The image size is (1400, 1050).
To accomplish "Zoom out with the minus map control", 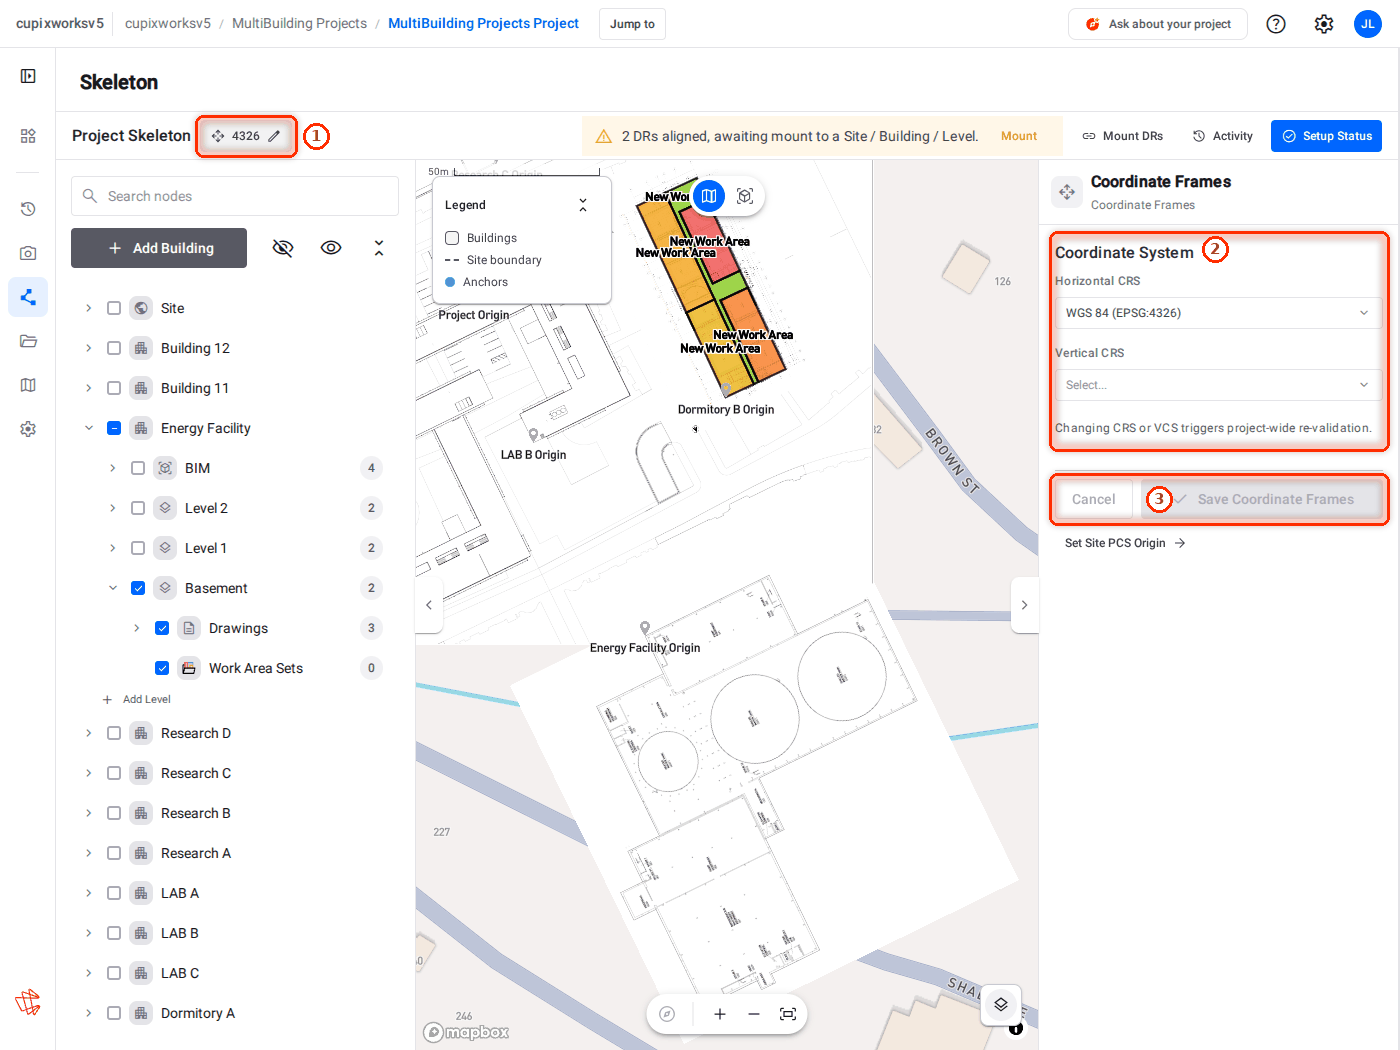I will (x=754, y=1014).
